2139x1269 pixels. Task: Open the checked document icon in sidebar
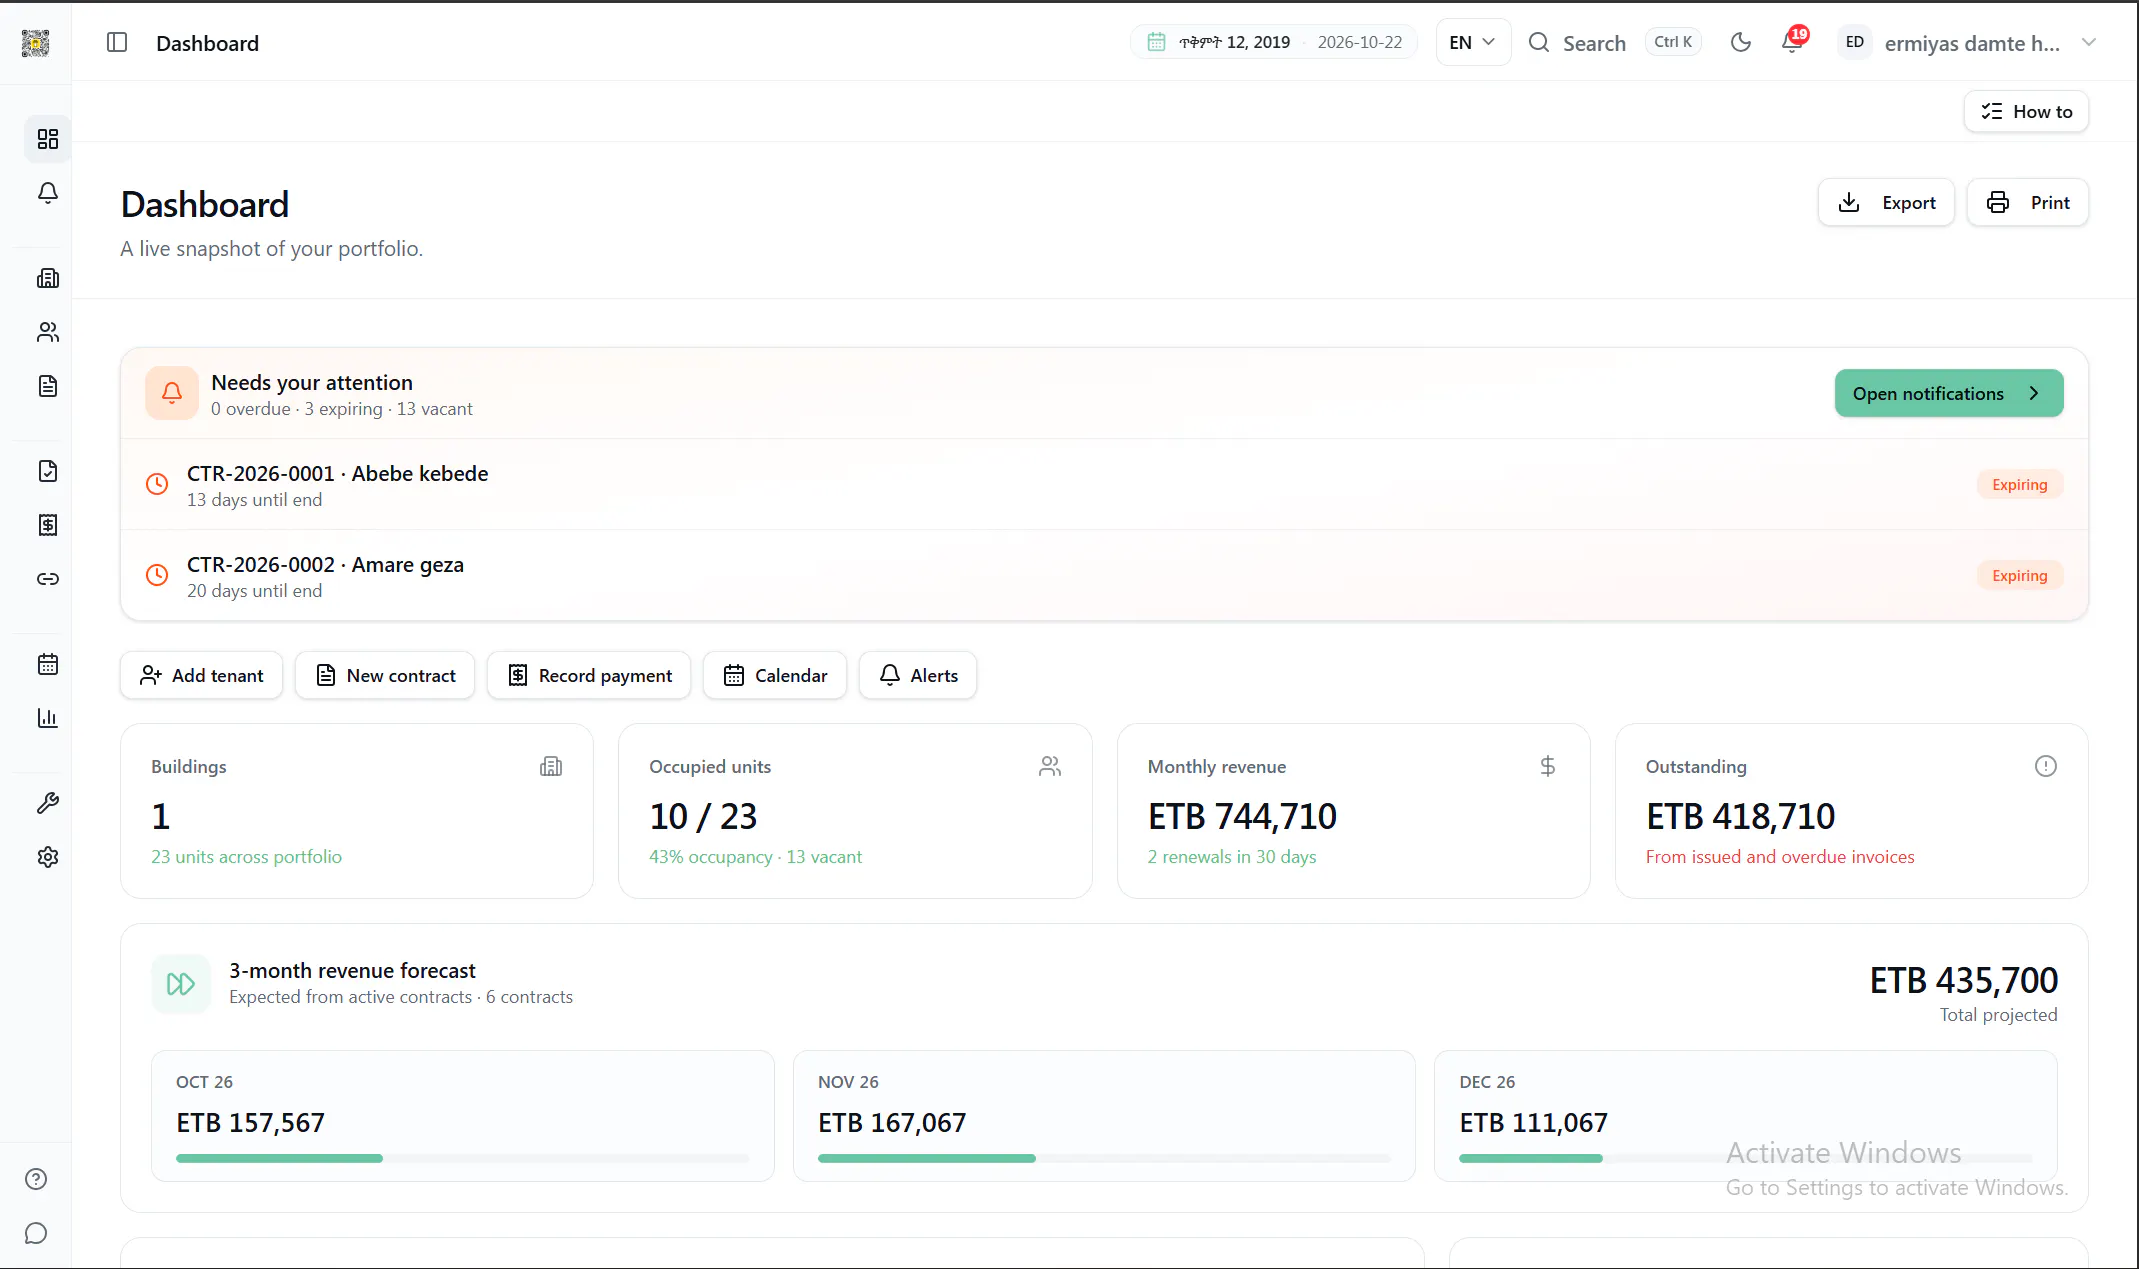48,471
